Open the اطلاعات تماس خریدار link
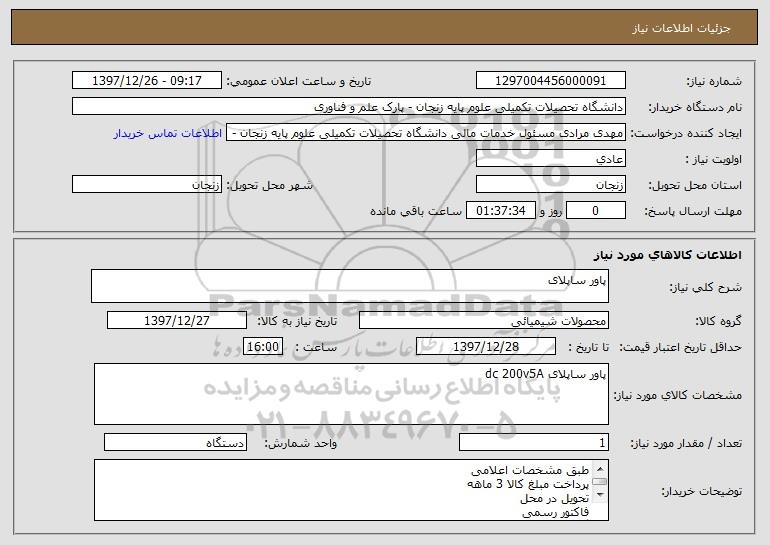The width and height of the screenshot is (770, 545). (x=167, y=134)
